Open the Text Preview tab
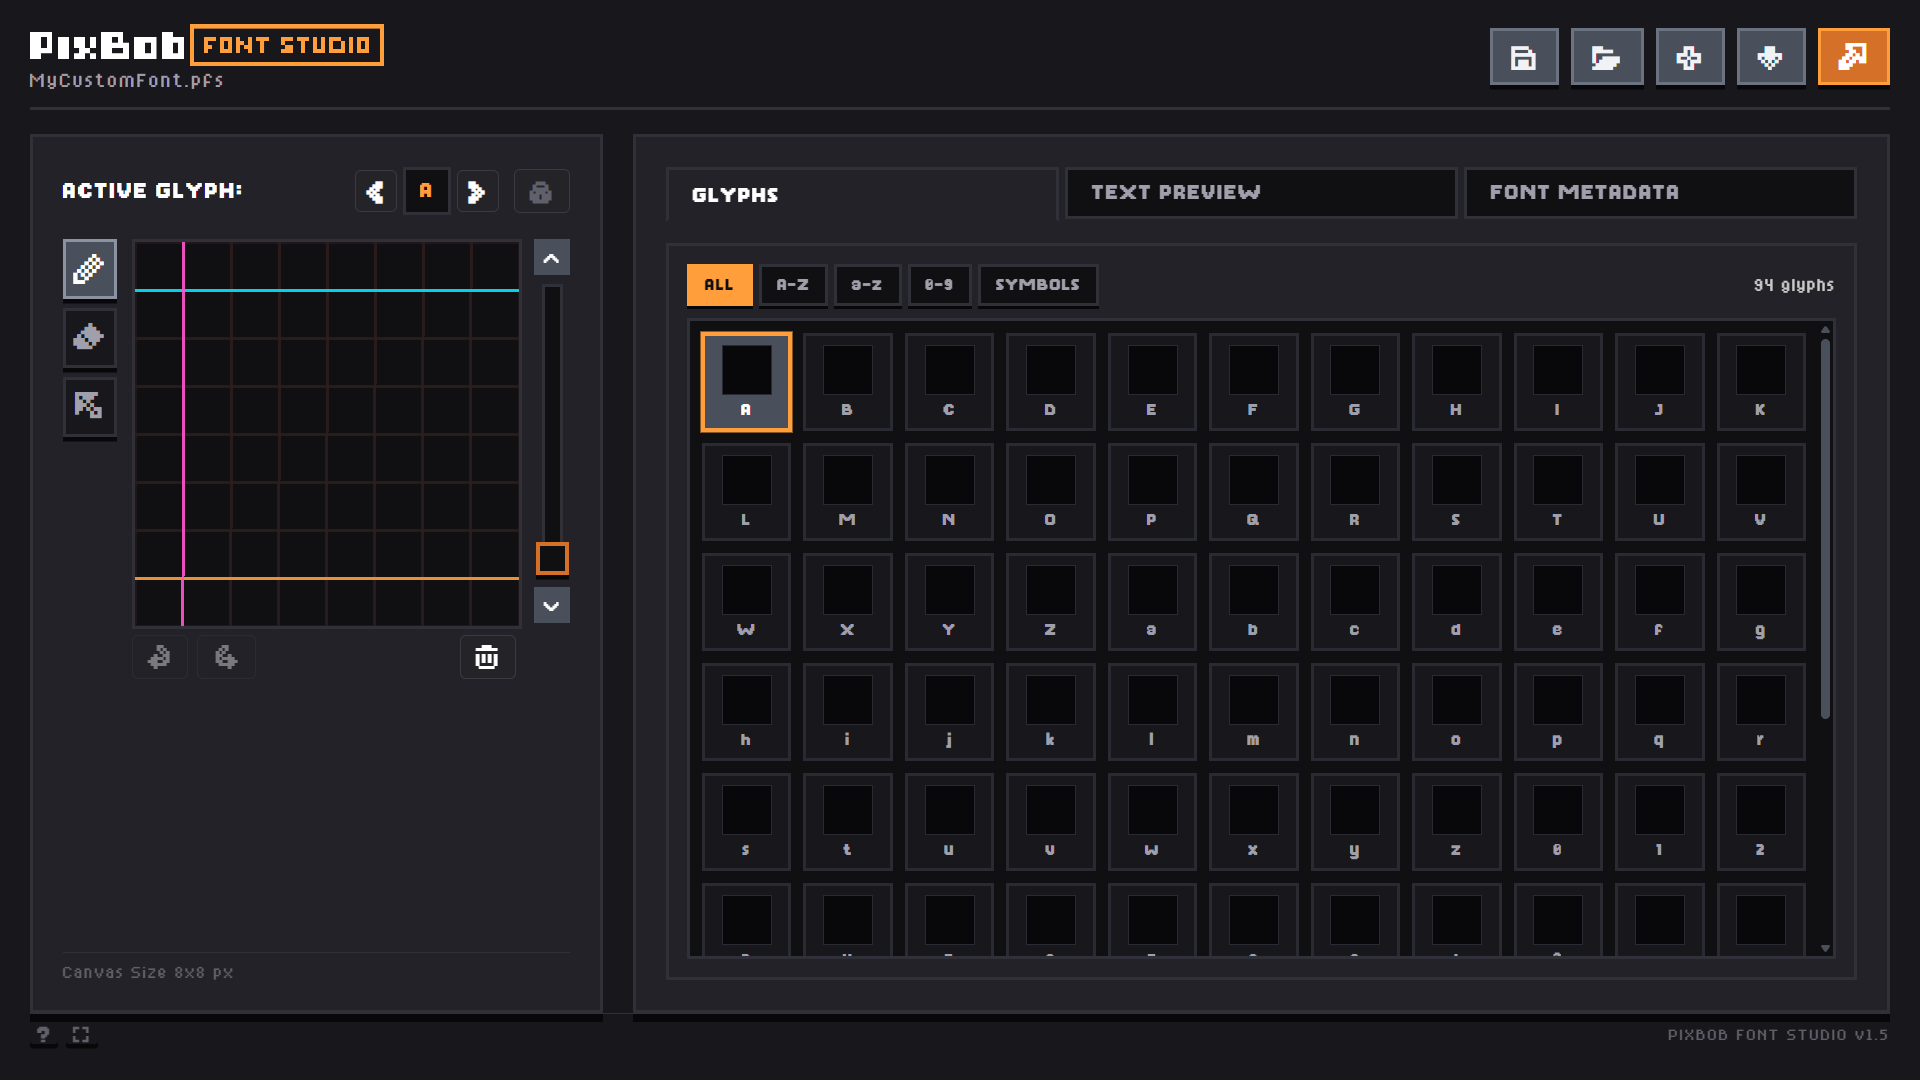Screen dimensions: 1920x1080 1260,192
